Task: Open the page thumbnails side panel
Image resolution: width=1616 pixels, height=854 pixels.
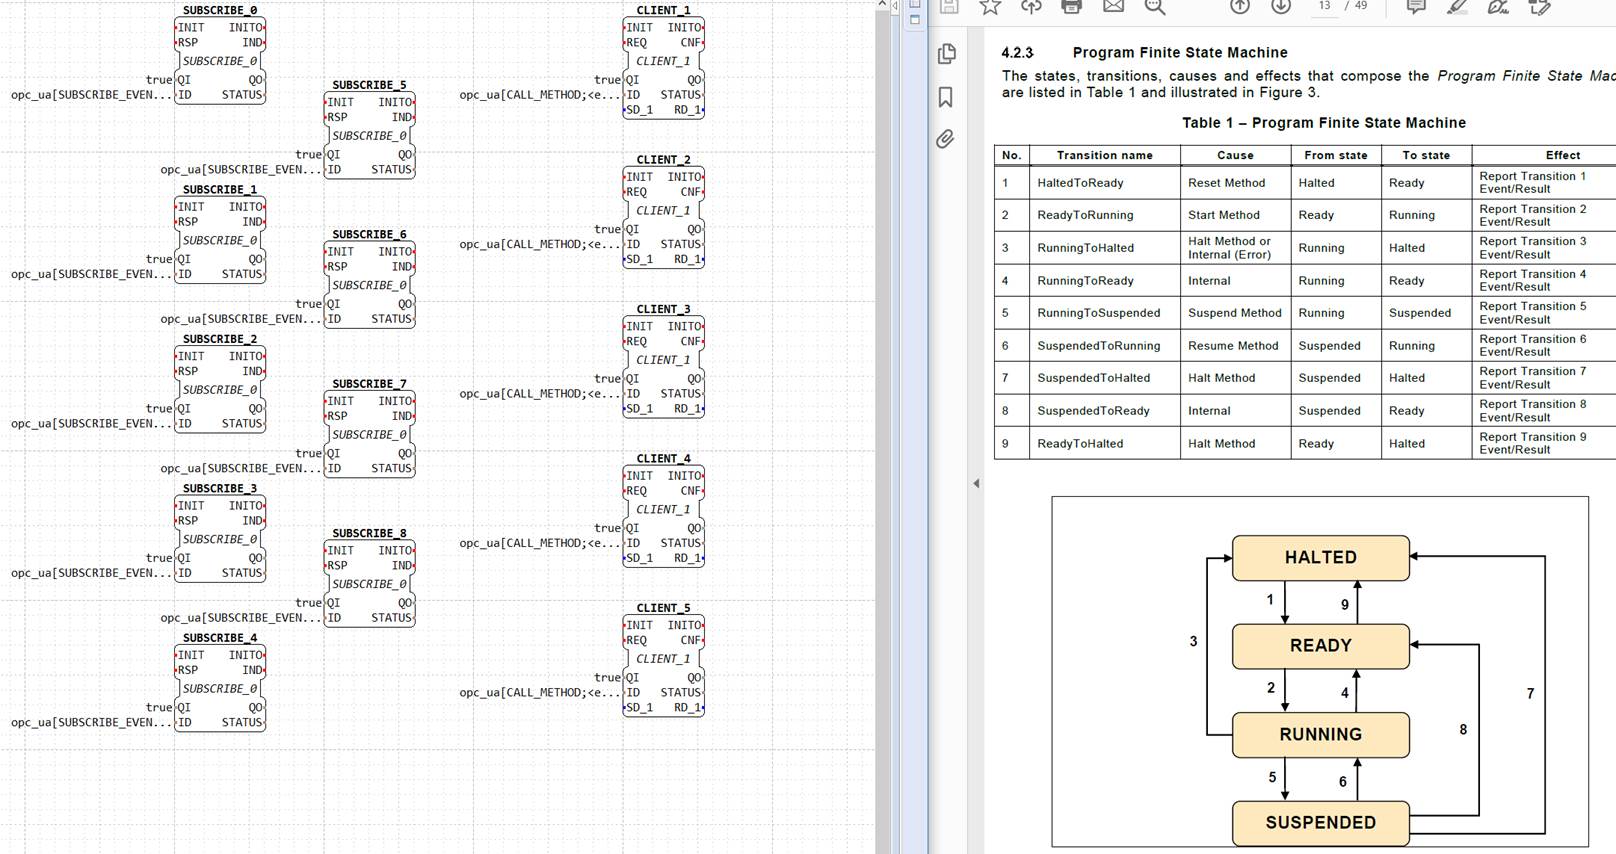Action: click(946, 54)
